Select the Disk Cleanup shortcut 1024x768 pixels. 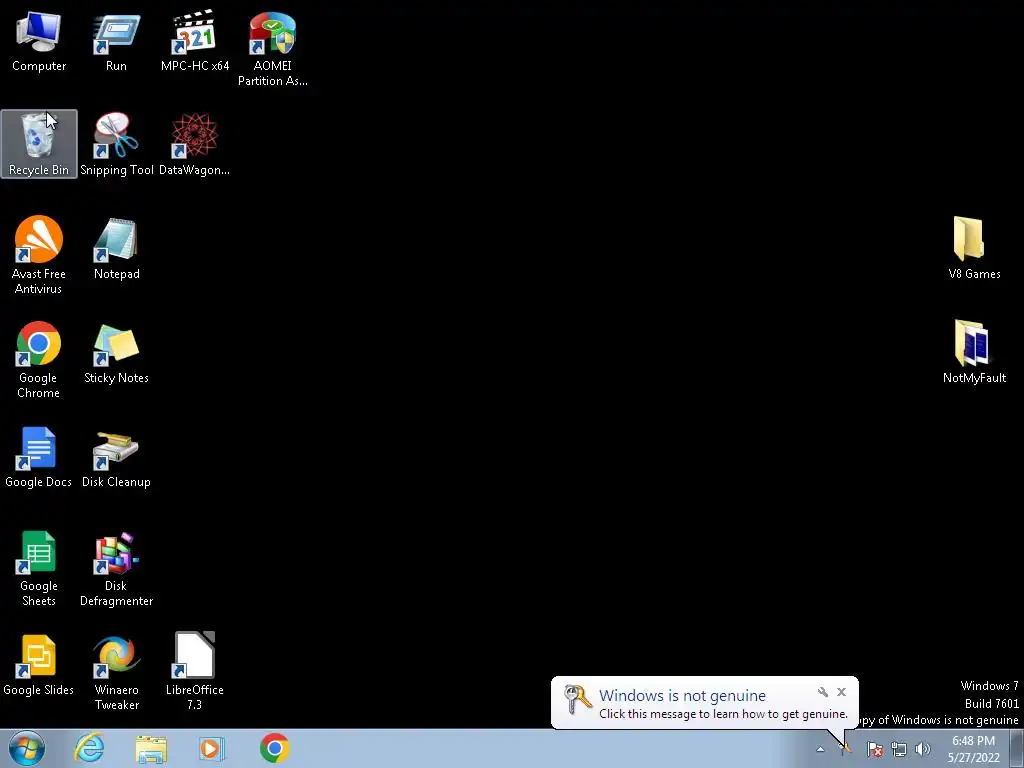(116, 457)
